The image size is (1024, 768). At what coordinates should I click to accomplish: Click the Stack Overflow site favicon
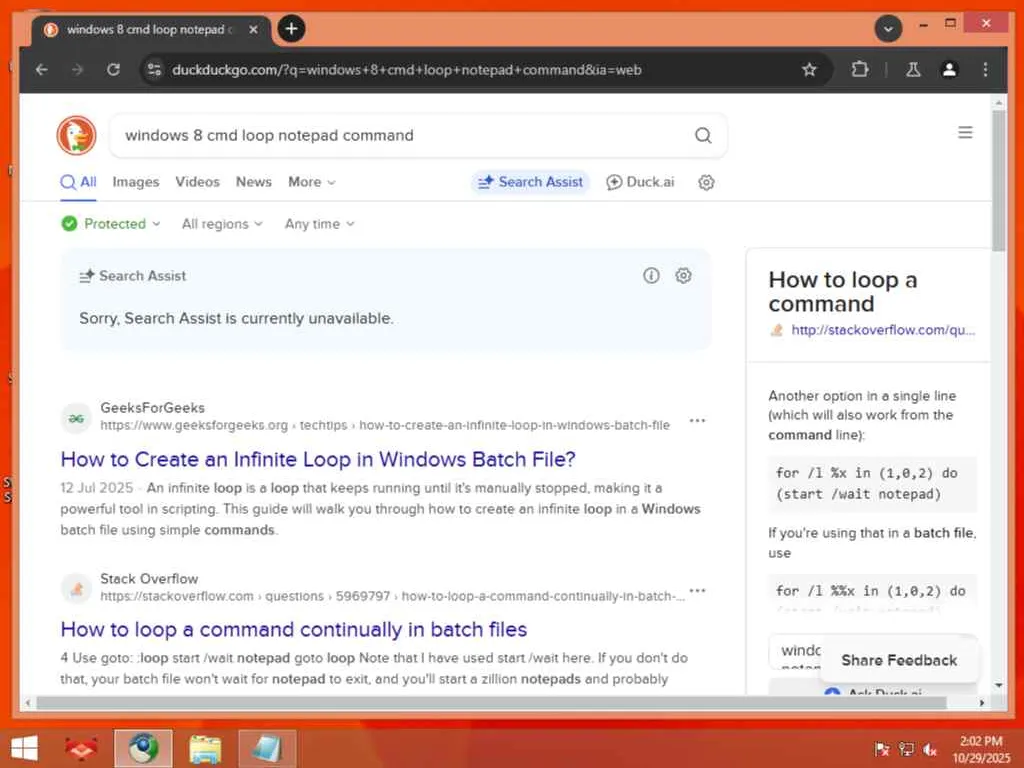coord(76,588)
